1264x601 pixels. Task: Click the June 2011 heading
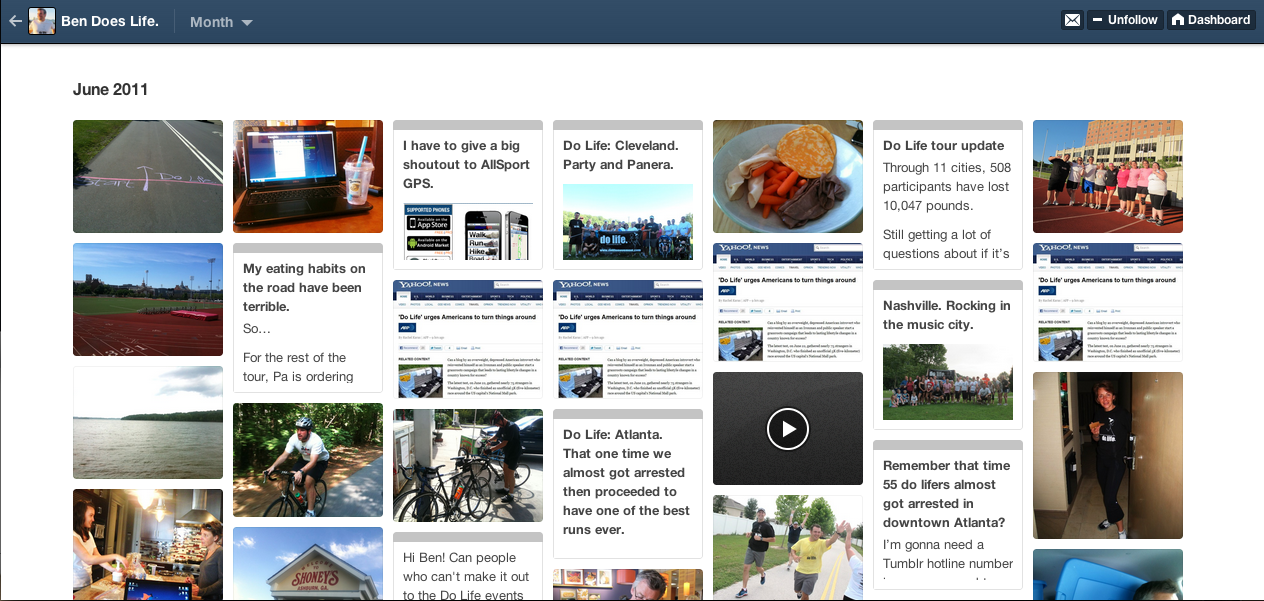[x=110, y=89]
